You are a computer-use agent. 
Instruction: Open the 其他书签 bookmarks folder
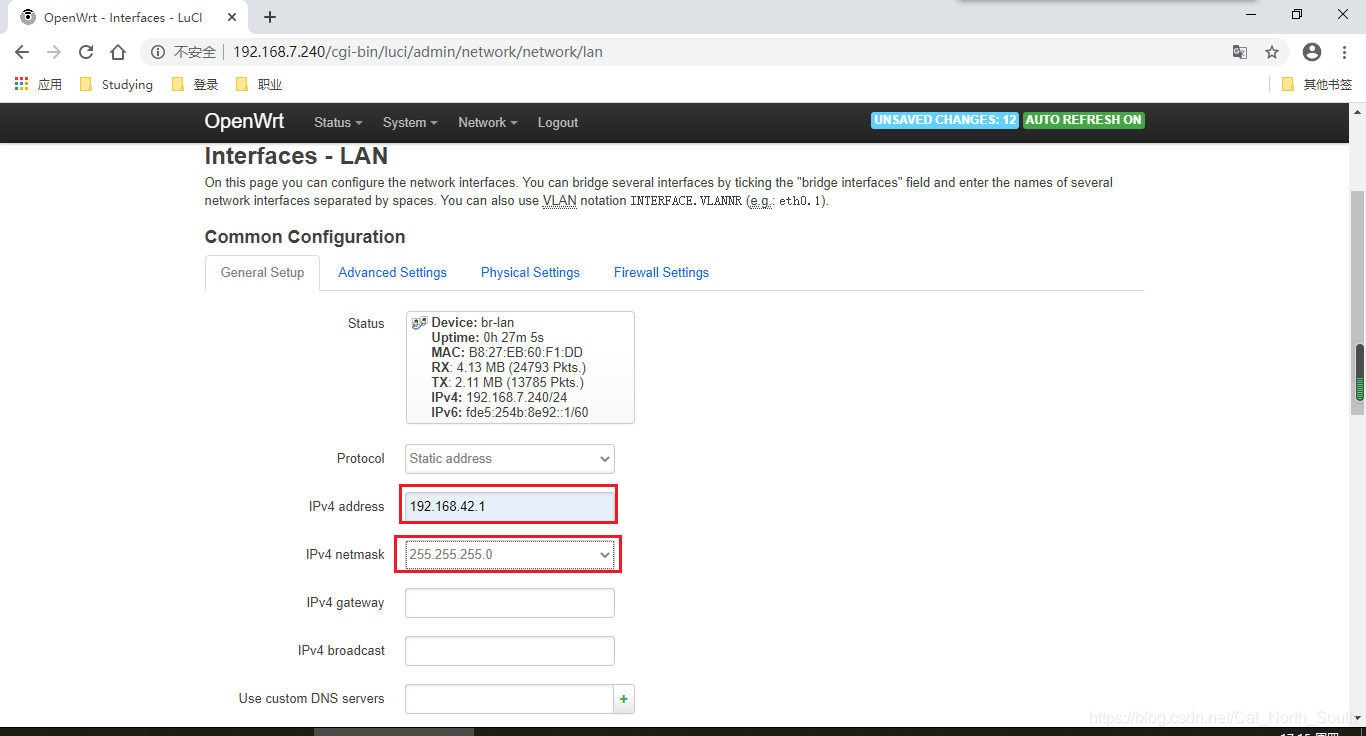pyautogui.click(x=1317, y=84)
